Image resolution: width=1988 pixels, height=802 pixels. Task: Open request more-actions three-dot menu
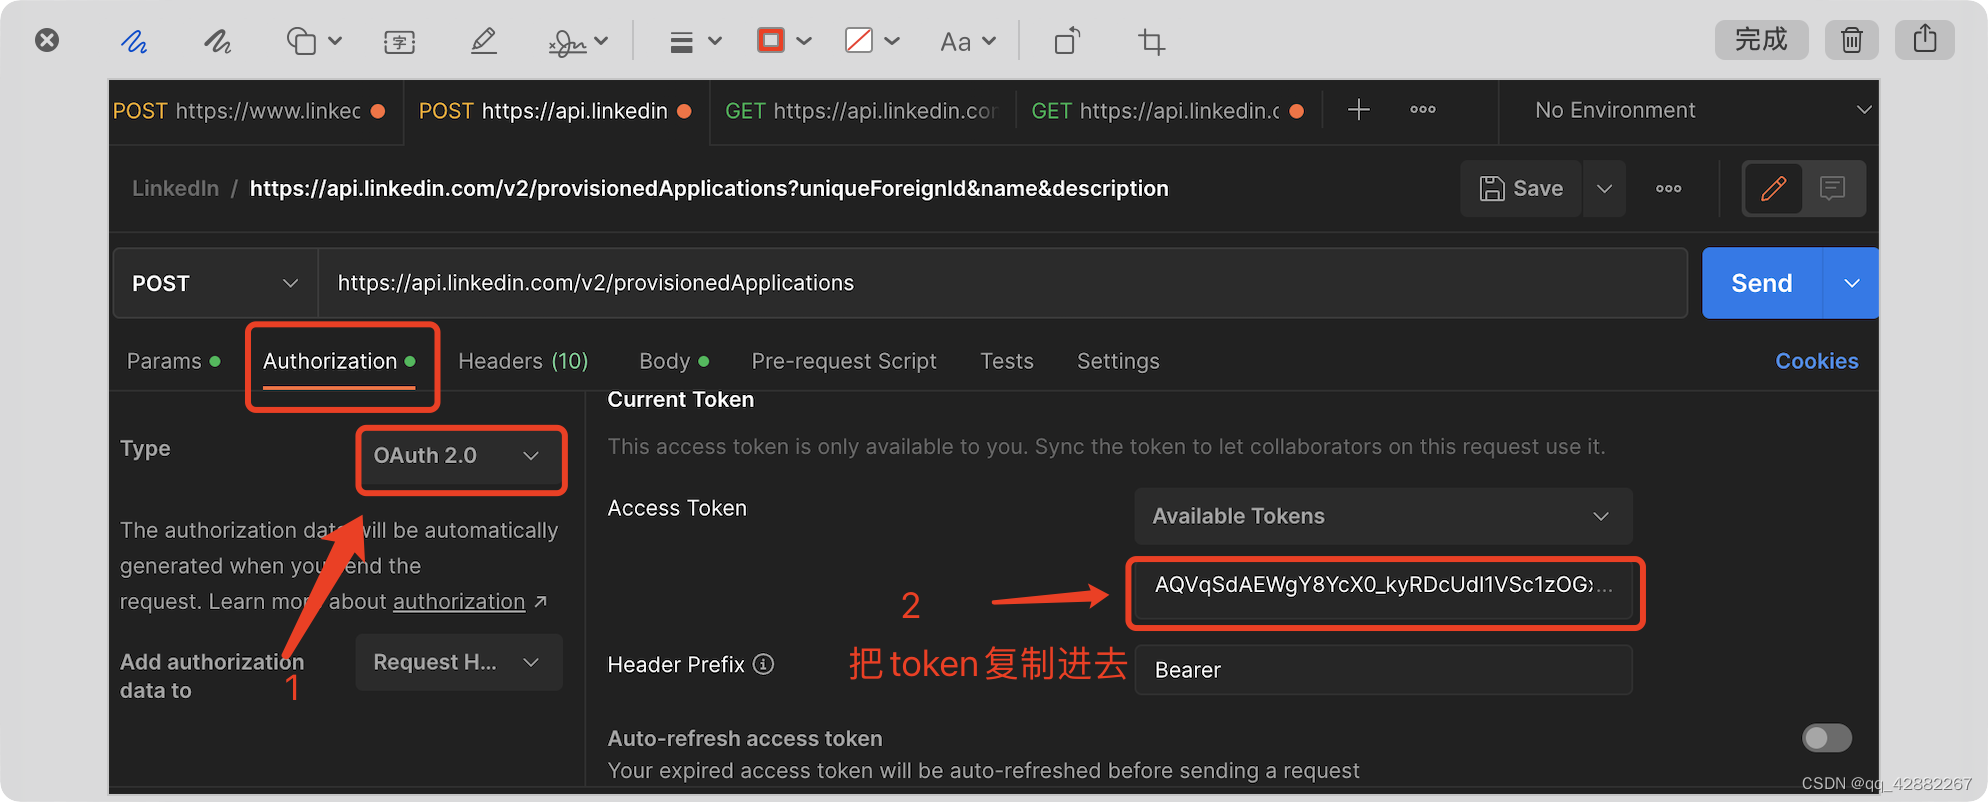1668,188
